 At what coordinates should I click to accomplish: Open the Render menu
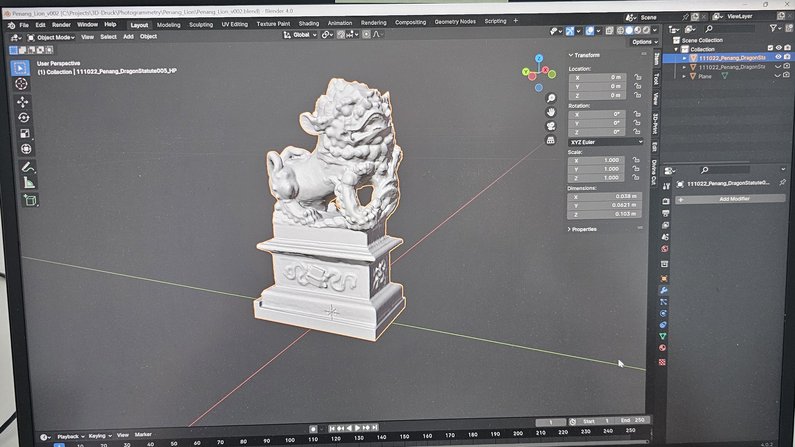[x=61, y=24]
